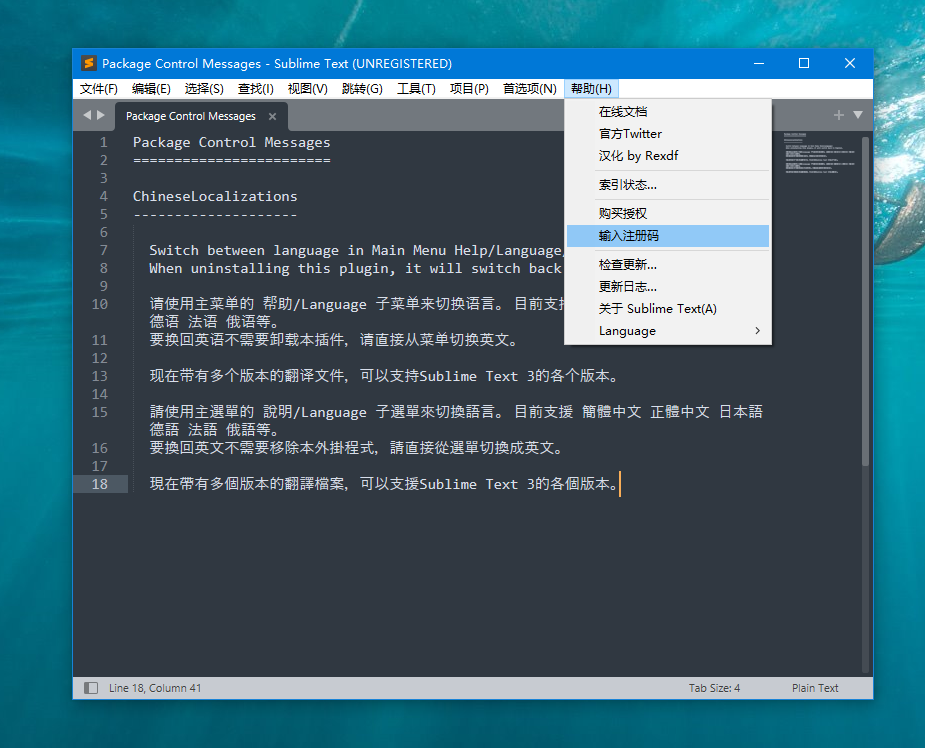
Task: Choose 官方Twitter from the help menu
Action: [x=668, y=134]
